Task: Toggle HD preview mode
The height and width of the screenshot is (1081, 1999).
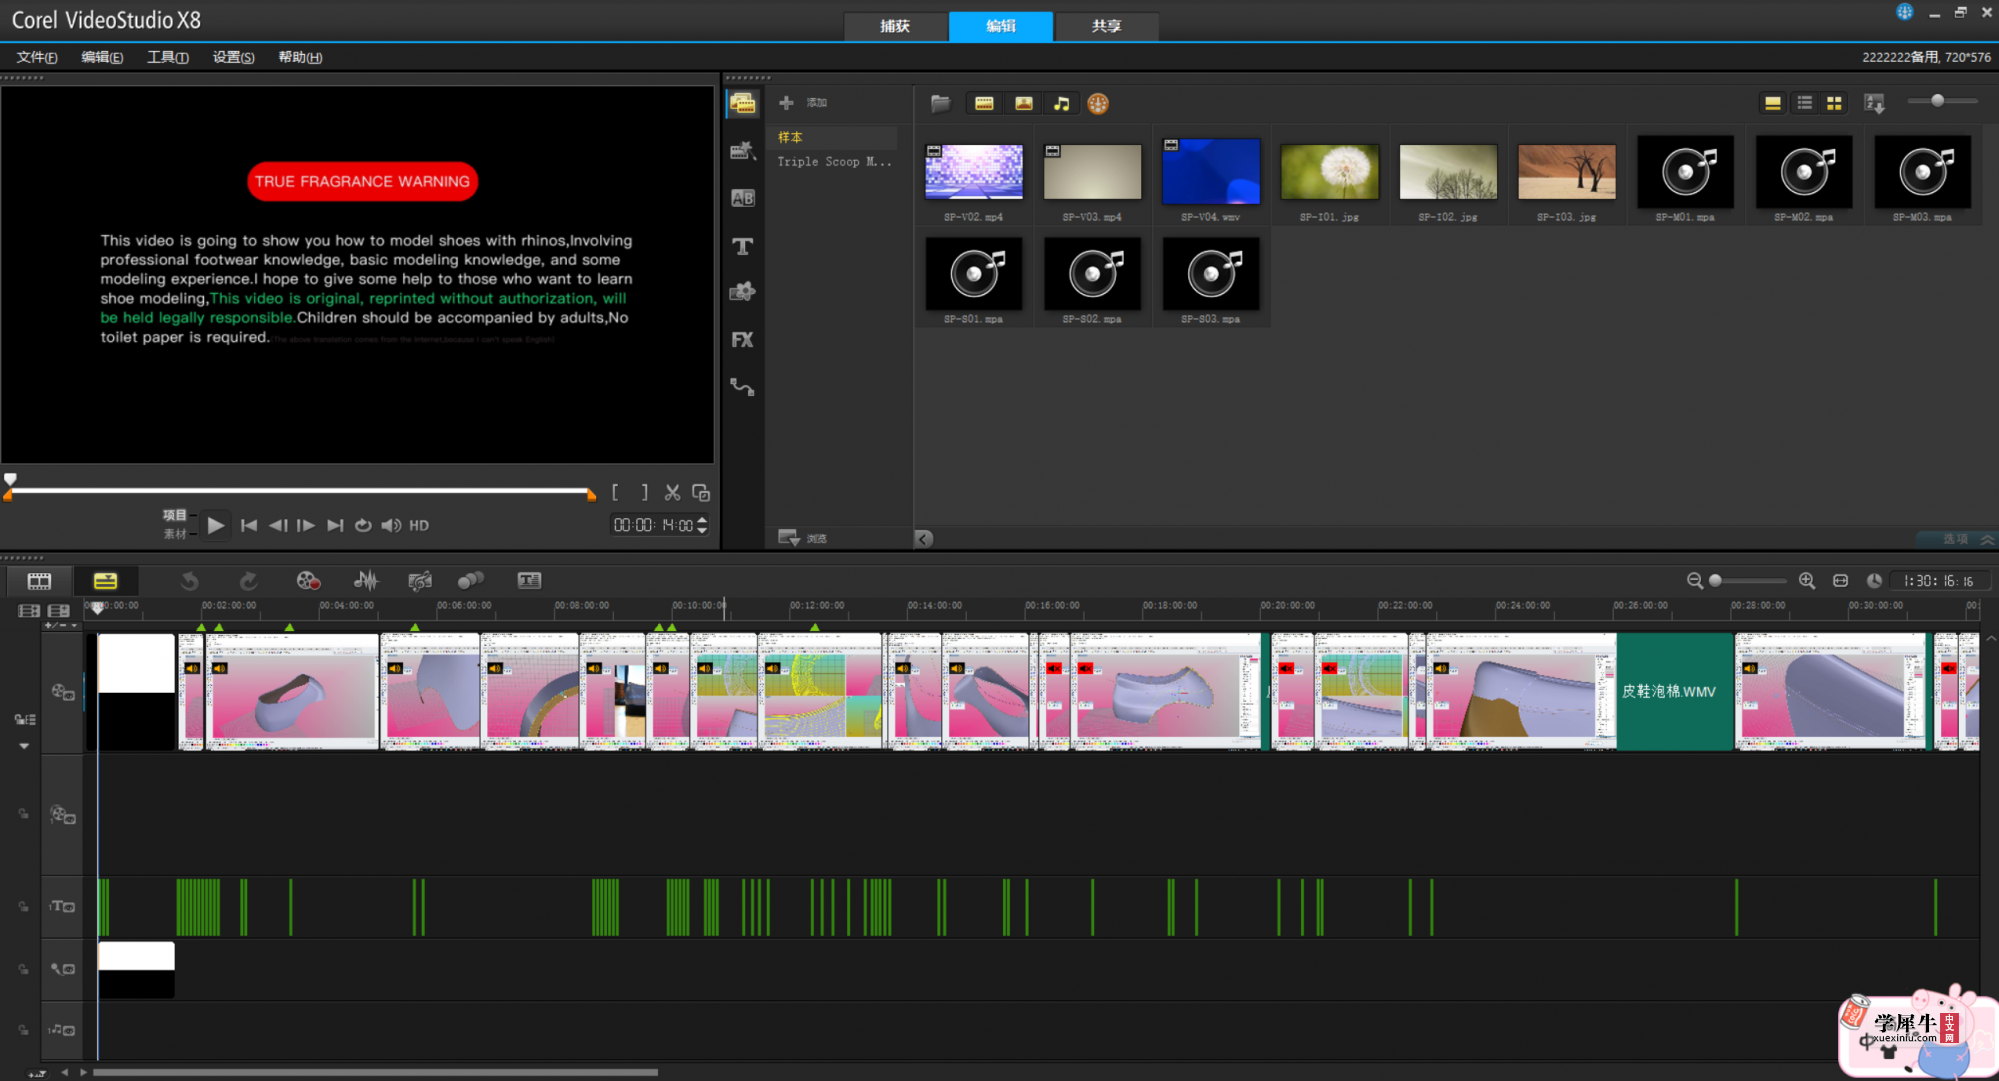Action: click(x=419, y=526)
